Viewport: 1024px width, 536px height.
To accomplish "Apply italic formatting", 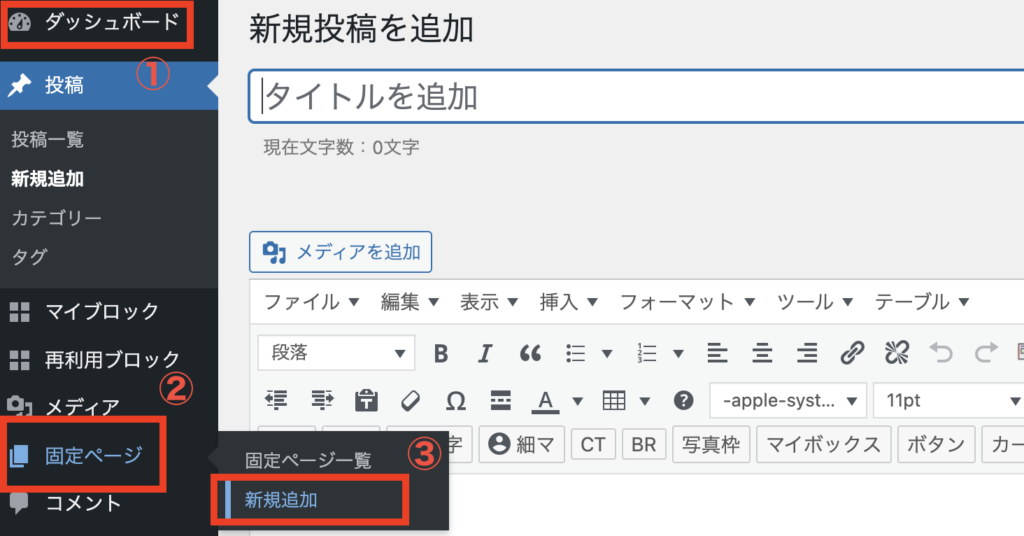I will click(x=485, y=353).
